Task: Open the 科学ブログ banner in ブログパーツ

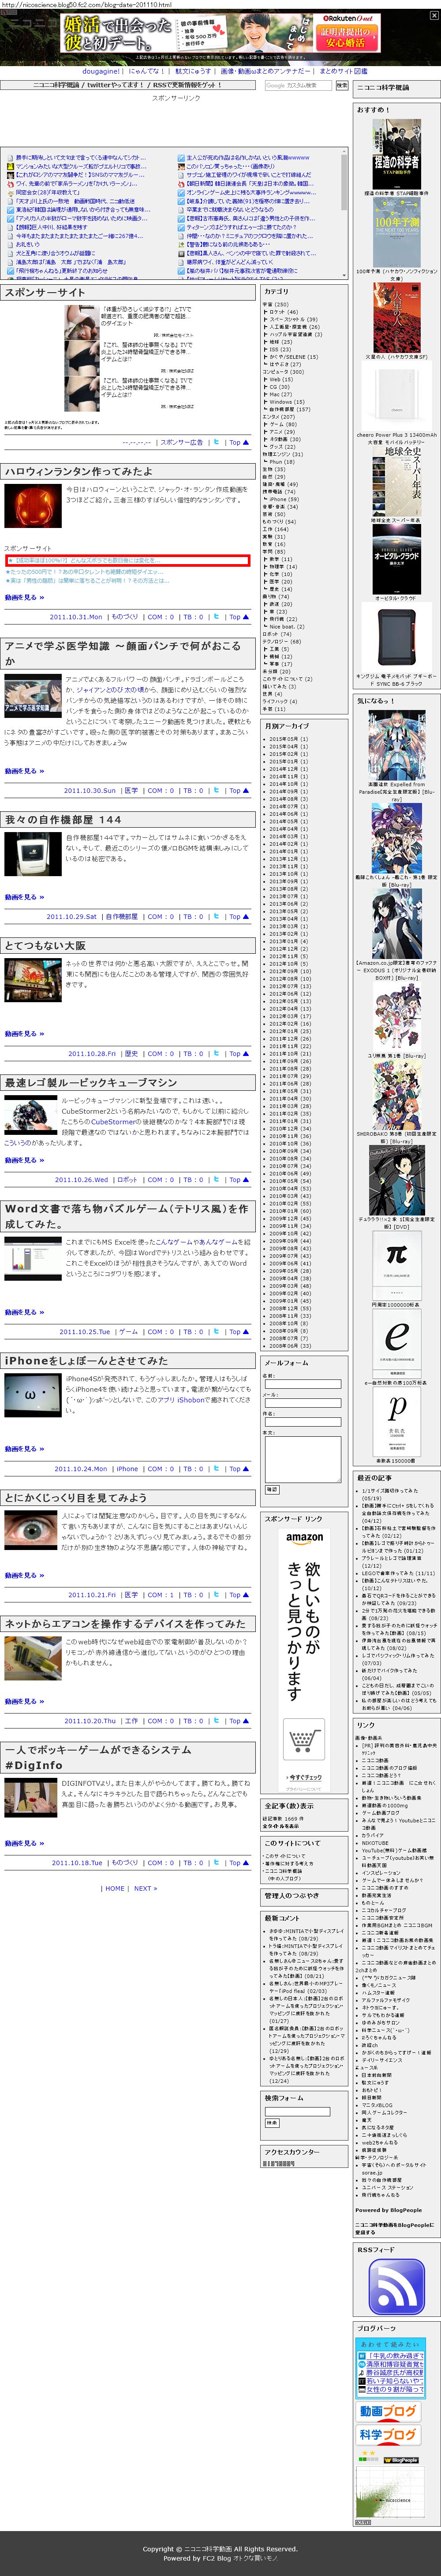Action: tap(388, 2435)
